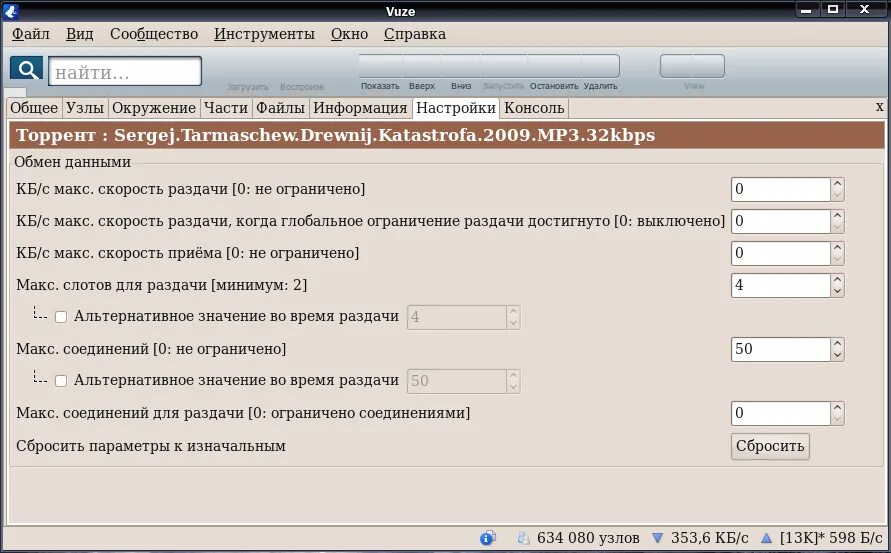Click the download speed down-arrow icon
Image resolution: width=891 pixels, height=553 pixels.
click(x=657, y=538)
